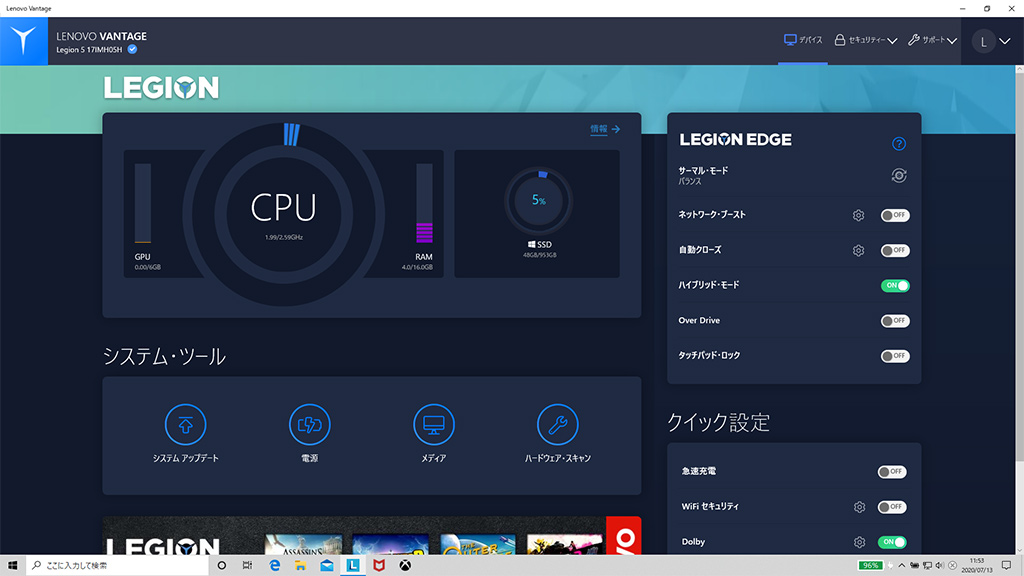The image size is (1024, 576).
Task: Click the RAM usage bar
Action: (424, 203)
